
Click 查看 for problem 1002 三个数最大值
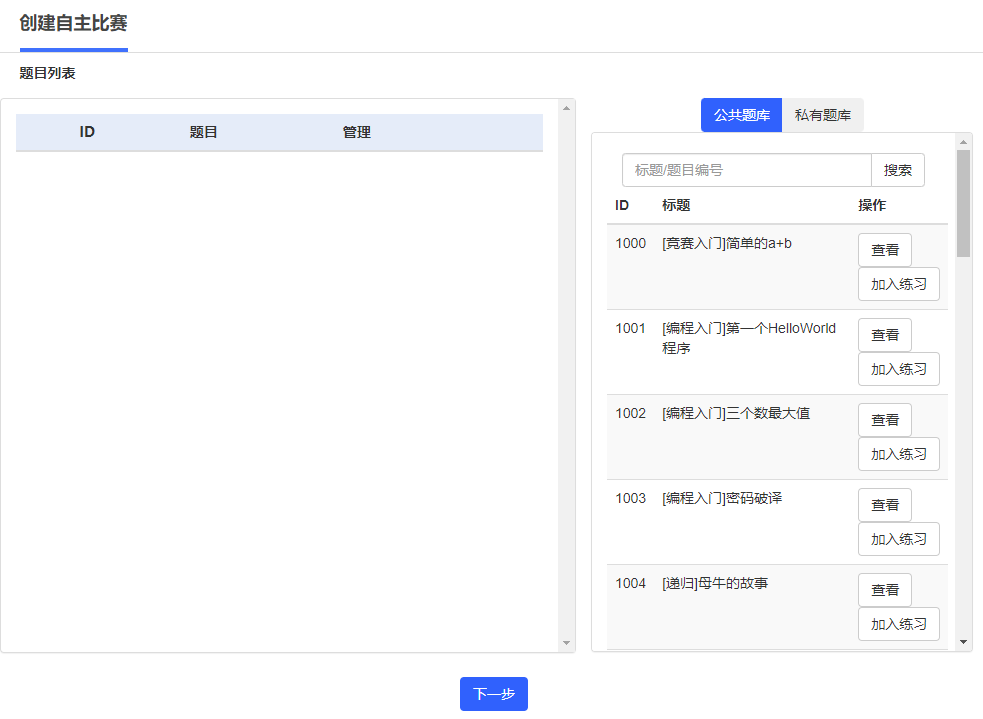[x=885, y=420]
